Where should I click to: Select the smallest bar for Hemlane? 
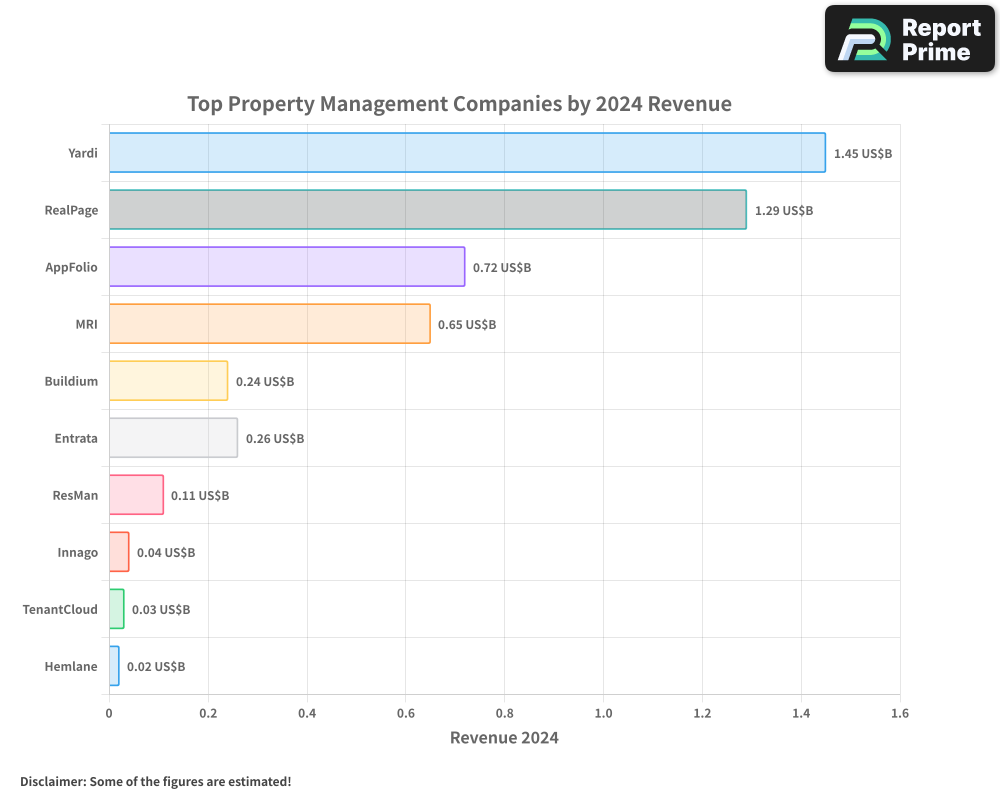pos(114,666)
